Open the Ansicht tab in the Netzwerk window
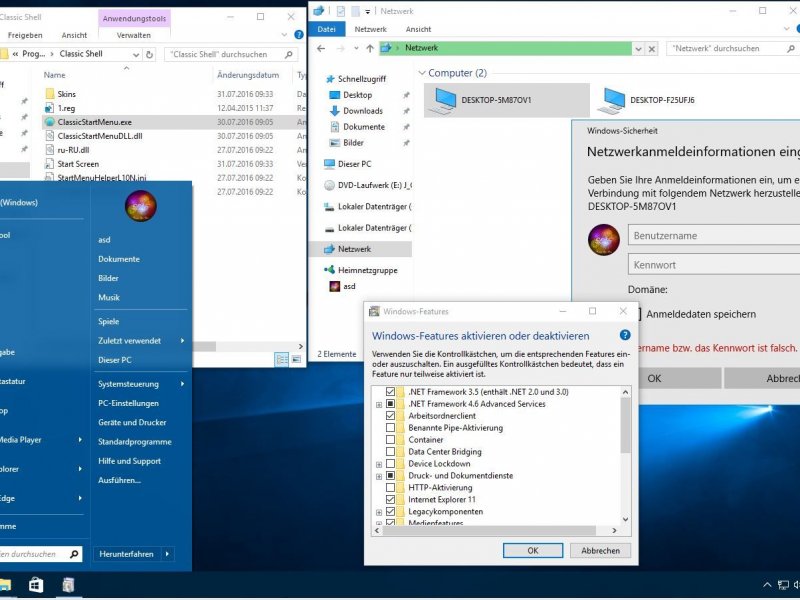The image size is (800, 600). [x=418, y=29]
